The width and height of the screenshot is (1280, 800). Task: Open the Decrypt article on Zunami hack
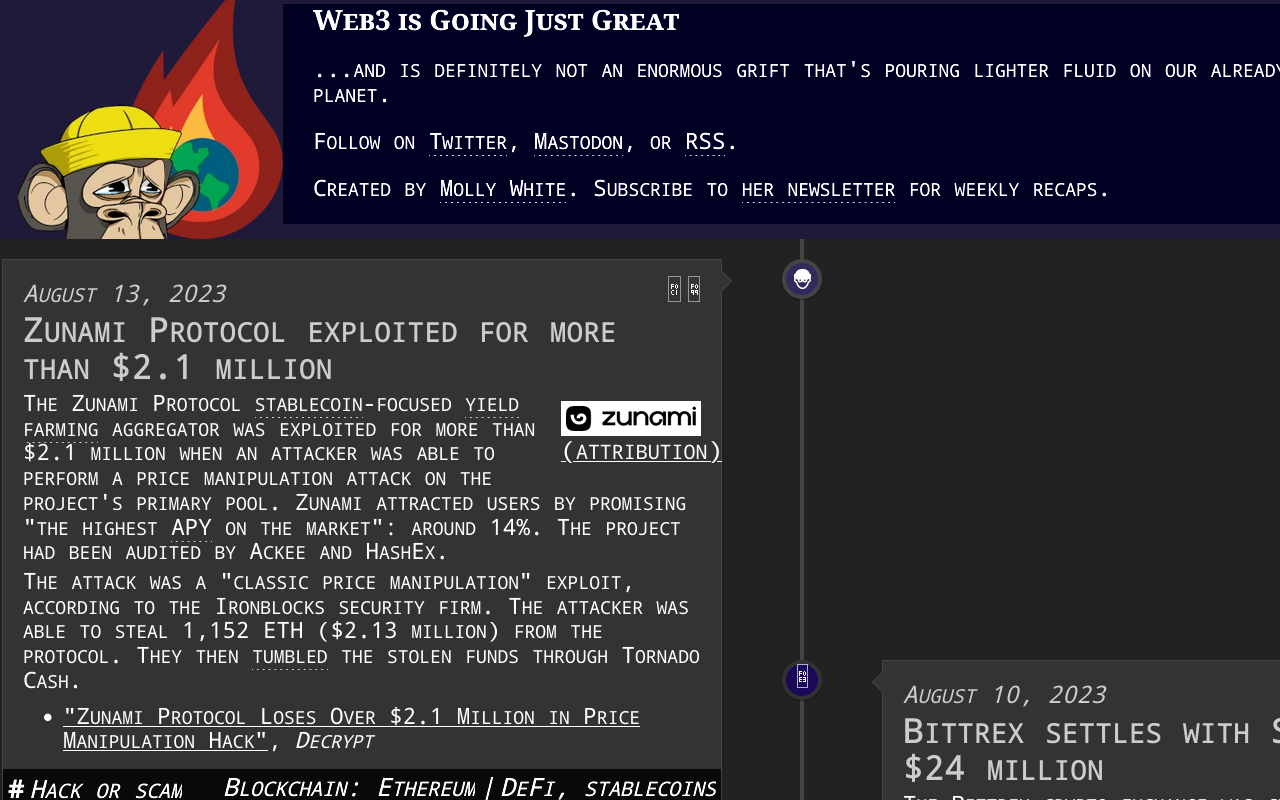pyautogui.click(x=351, y=728)
